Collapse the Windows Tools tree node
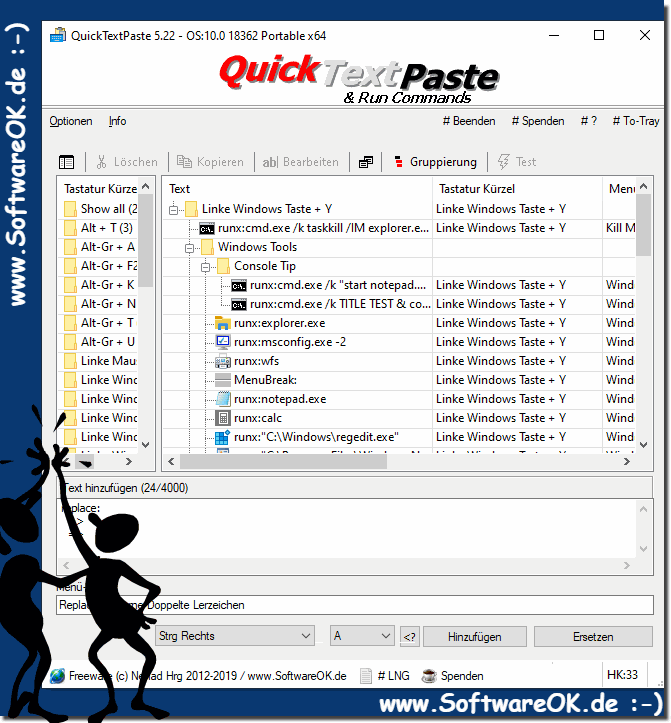 coord(189,248)
